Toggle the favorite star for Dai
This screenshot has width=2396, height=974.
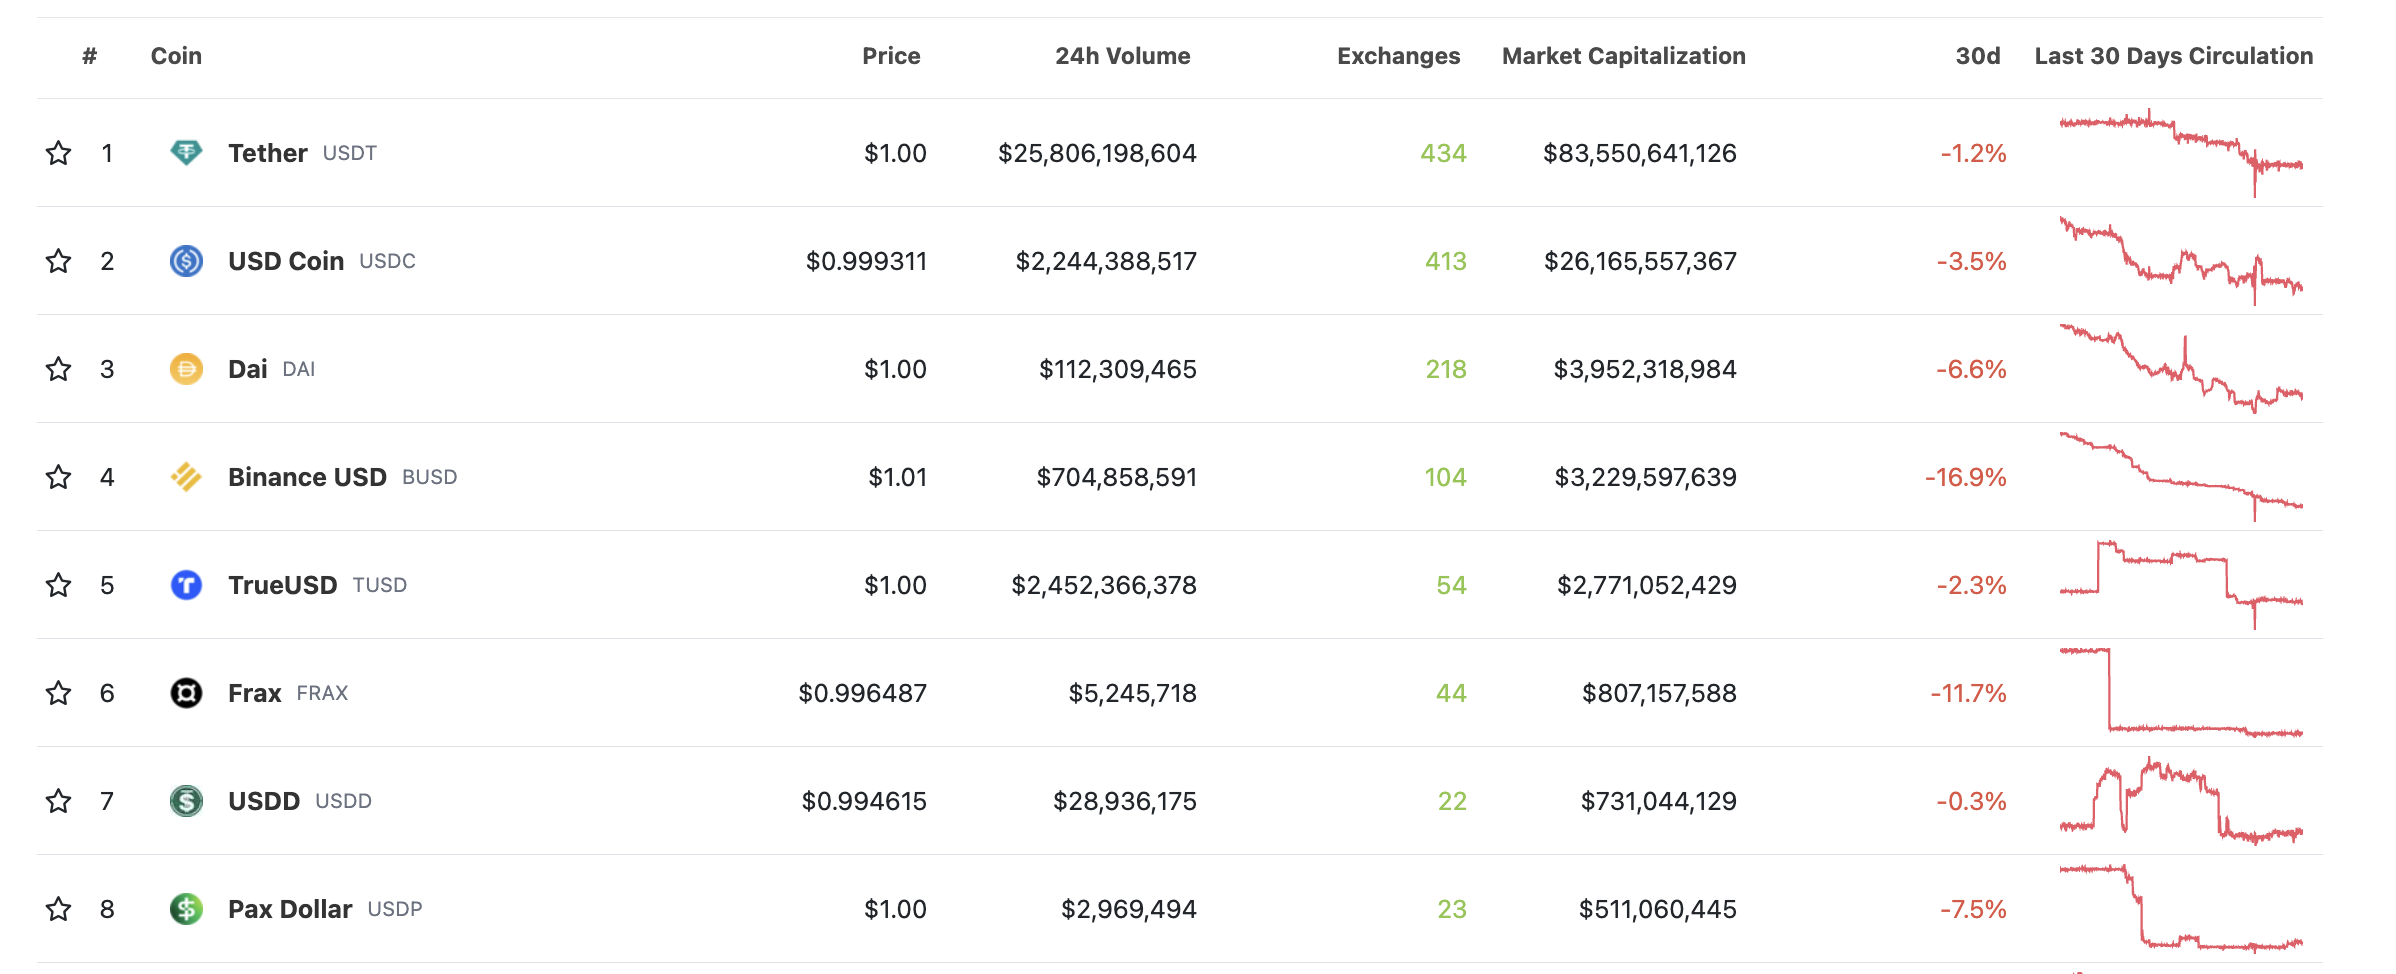tap(59, 369)
